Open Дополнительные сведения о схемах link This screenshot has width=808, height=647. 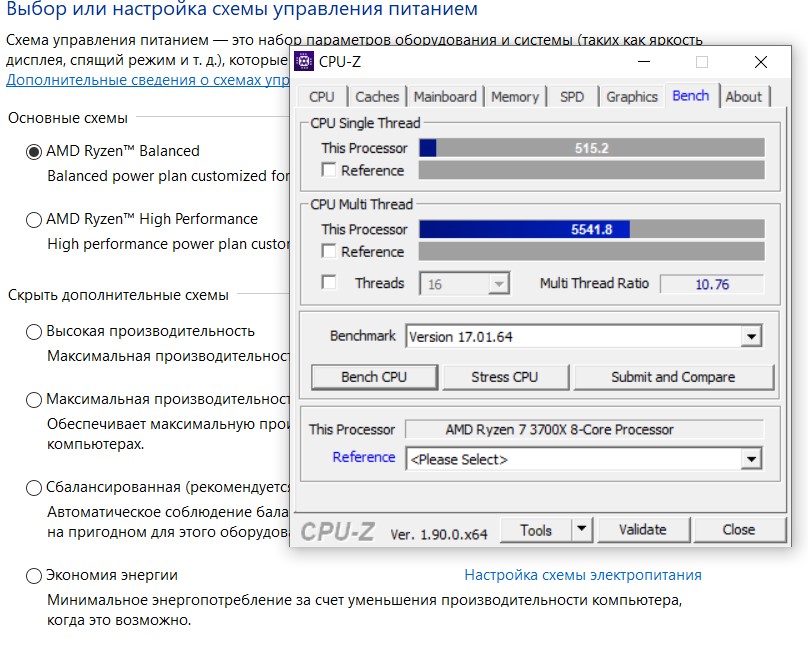(x=148, y=80)
